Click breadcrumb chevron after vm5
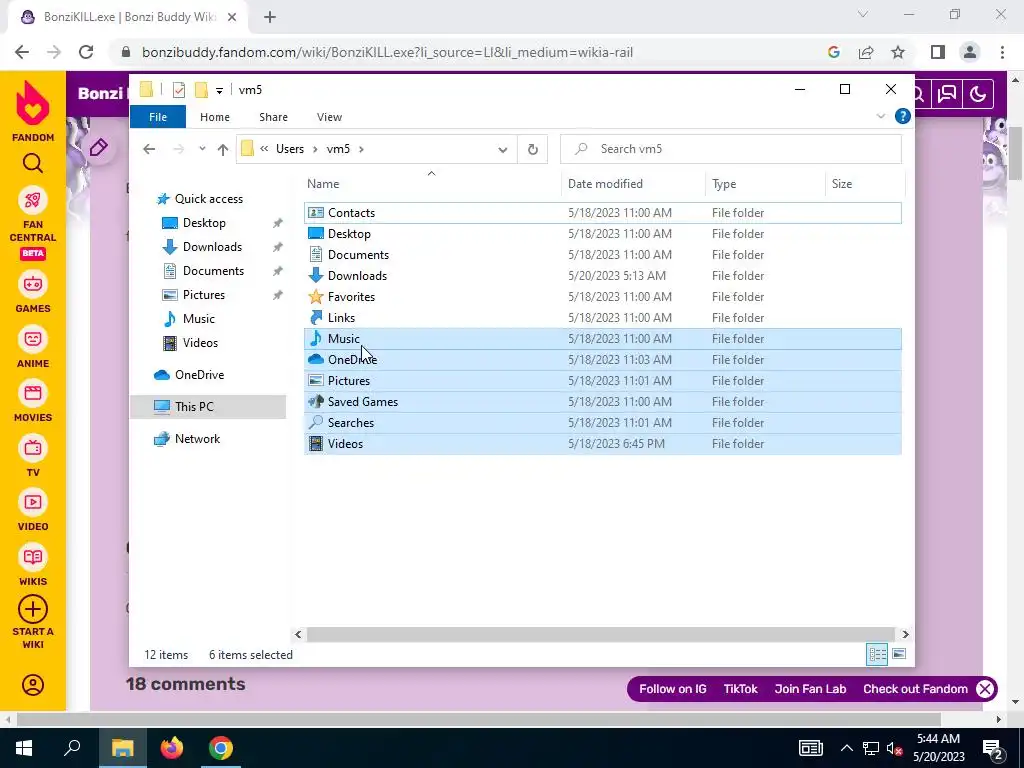 360,150
